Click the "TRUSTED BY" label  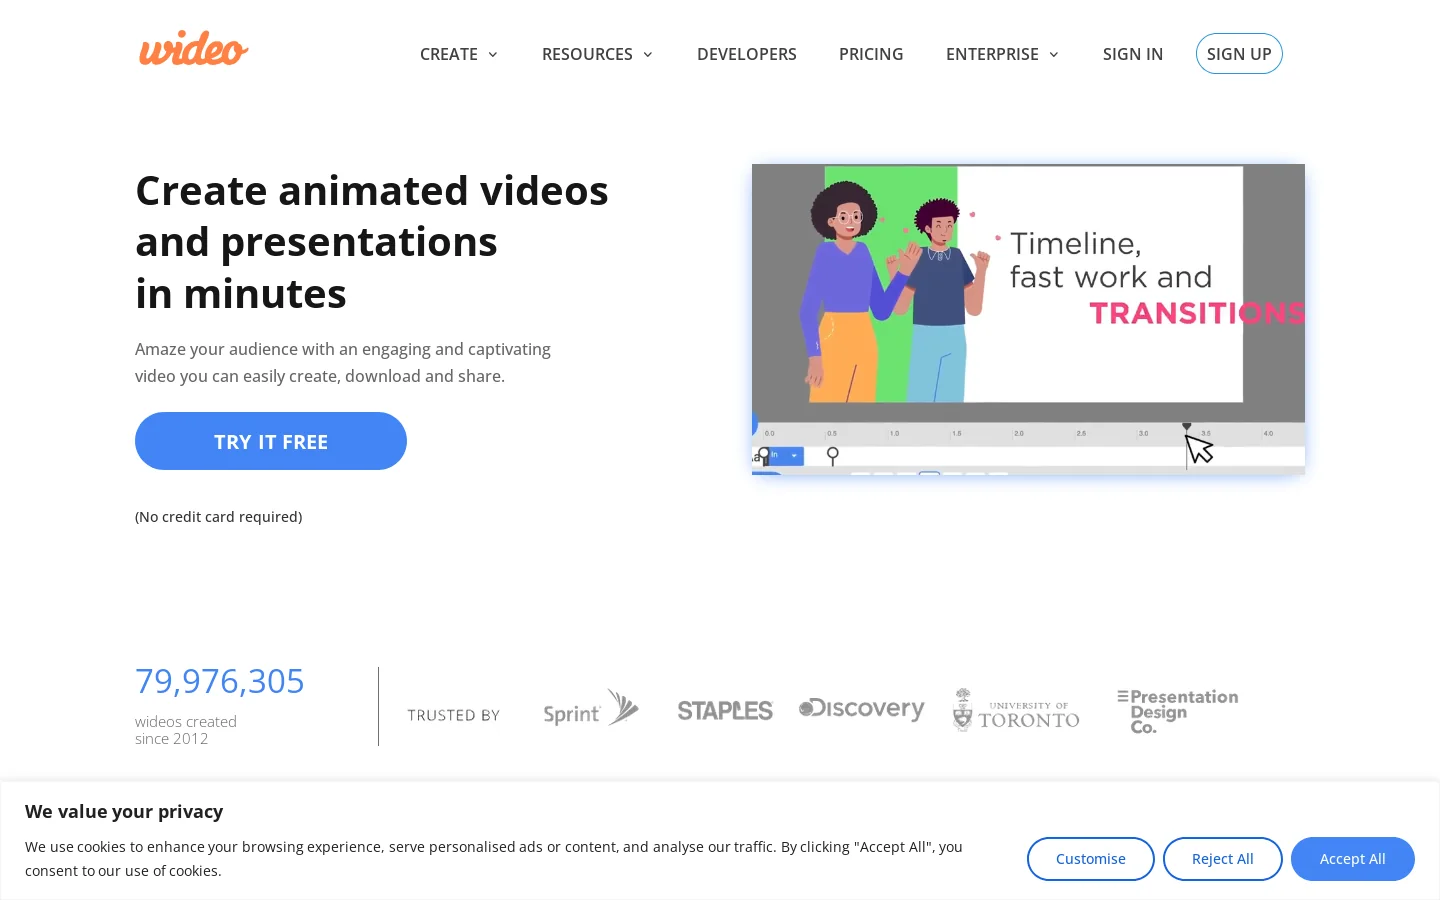[453, 715]
